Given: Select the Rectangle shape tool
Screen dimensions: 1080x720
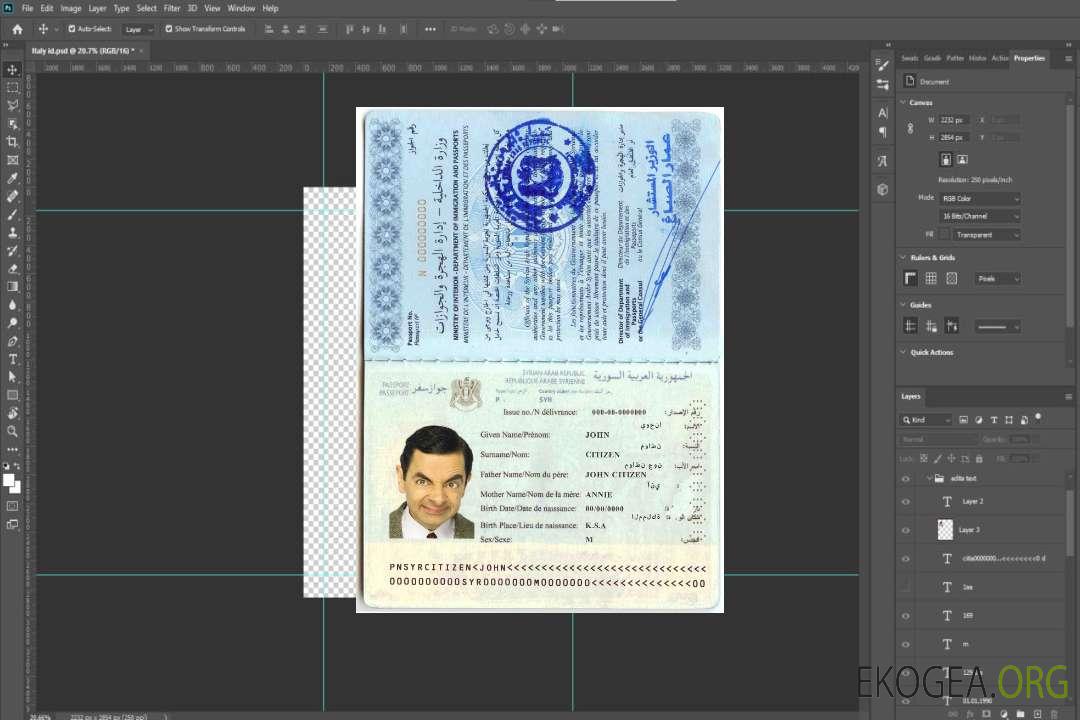Looking at the screenshot, I should [x=12, y=395].
